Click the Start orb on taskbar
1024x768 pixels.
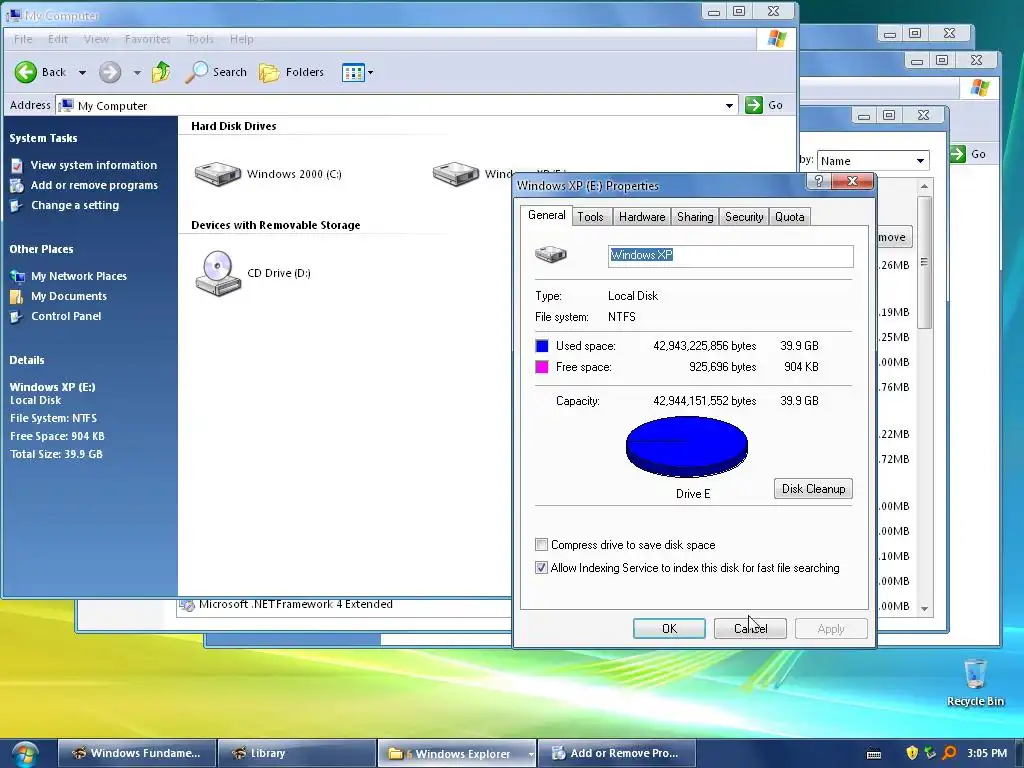25,754
